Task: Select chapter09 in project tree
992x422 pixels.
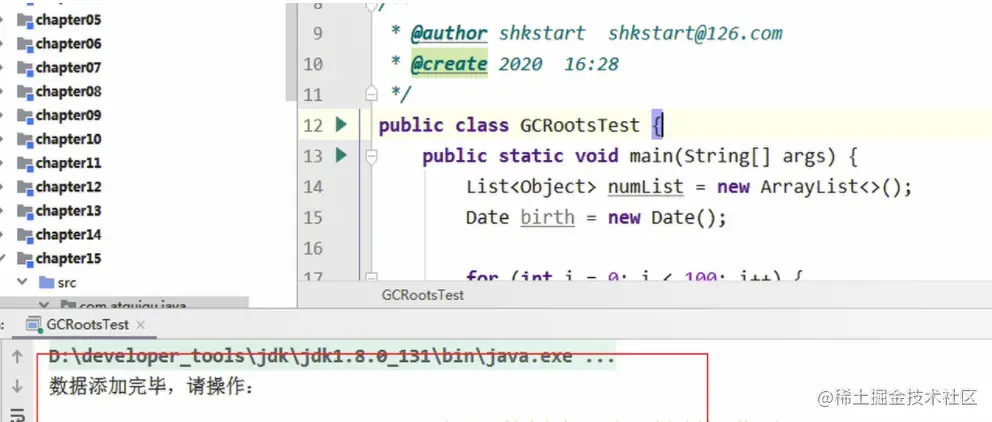Action: pos(68,116)
